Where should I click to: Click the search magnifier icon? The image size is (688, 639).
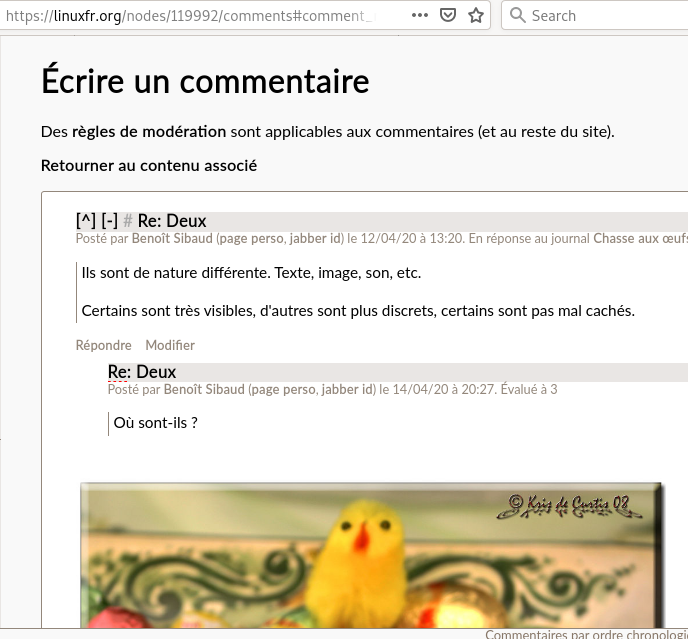517,15
